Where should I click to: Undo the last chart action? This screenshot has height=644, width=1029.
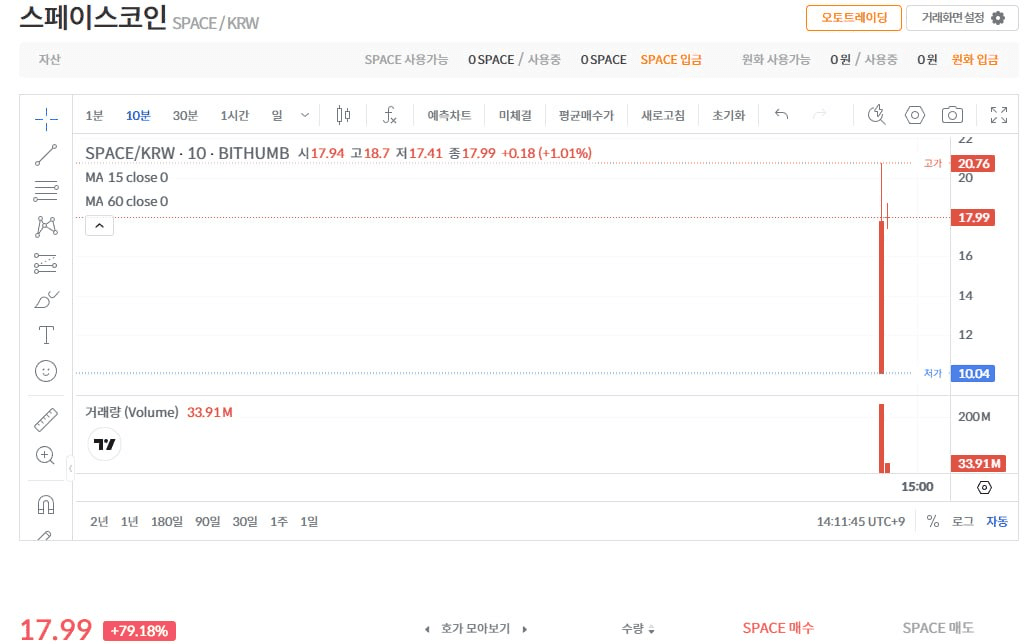point(781,114)
